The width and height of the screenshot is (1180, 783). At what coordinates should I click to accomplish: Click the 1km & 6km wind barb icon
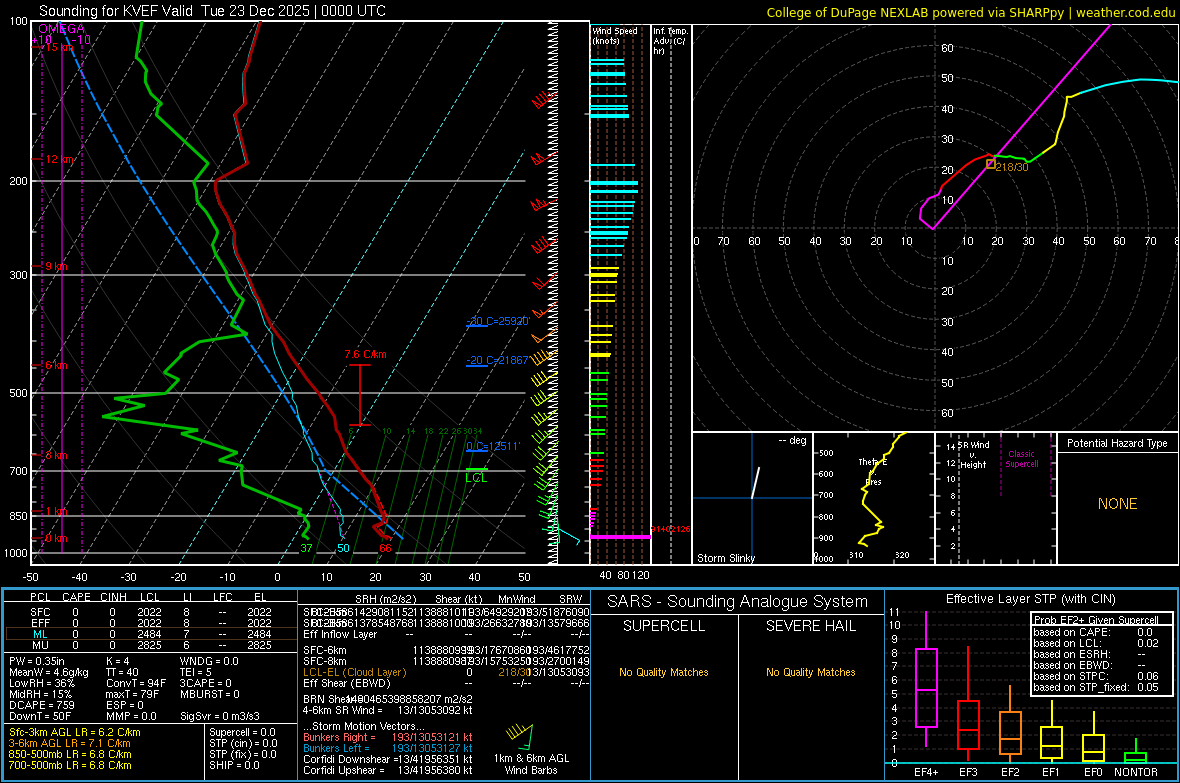tap(520, 736)
